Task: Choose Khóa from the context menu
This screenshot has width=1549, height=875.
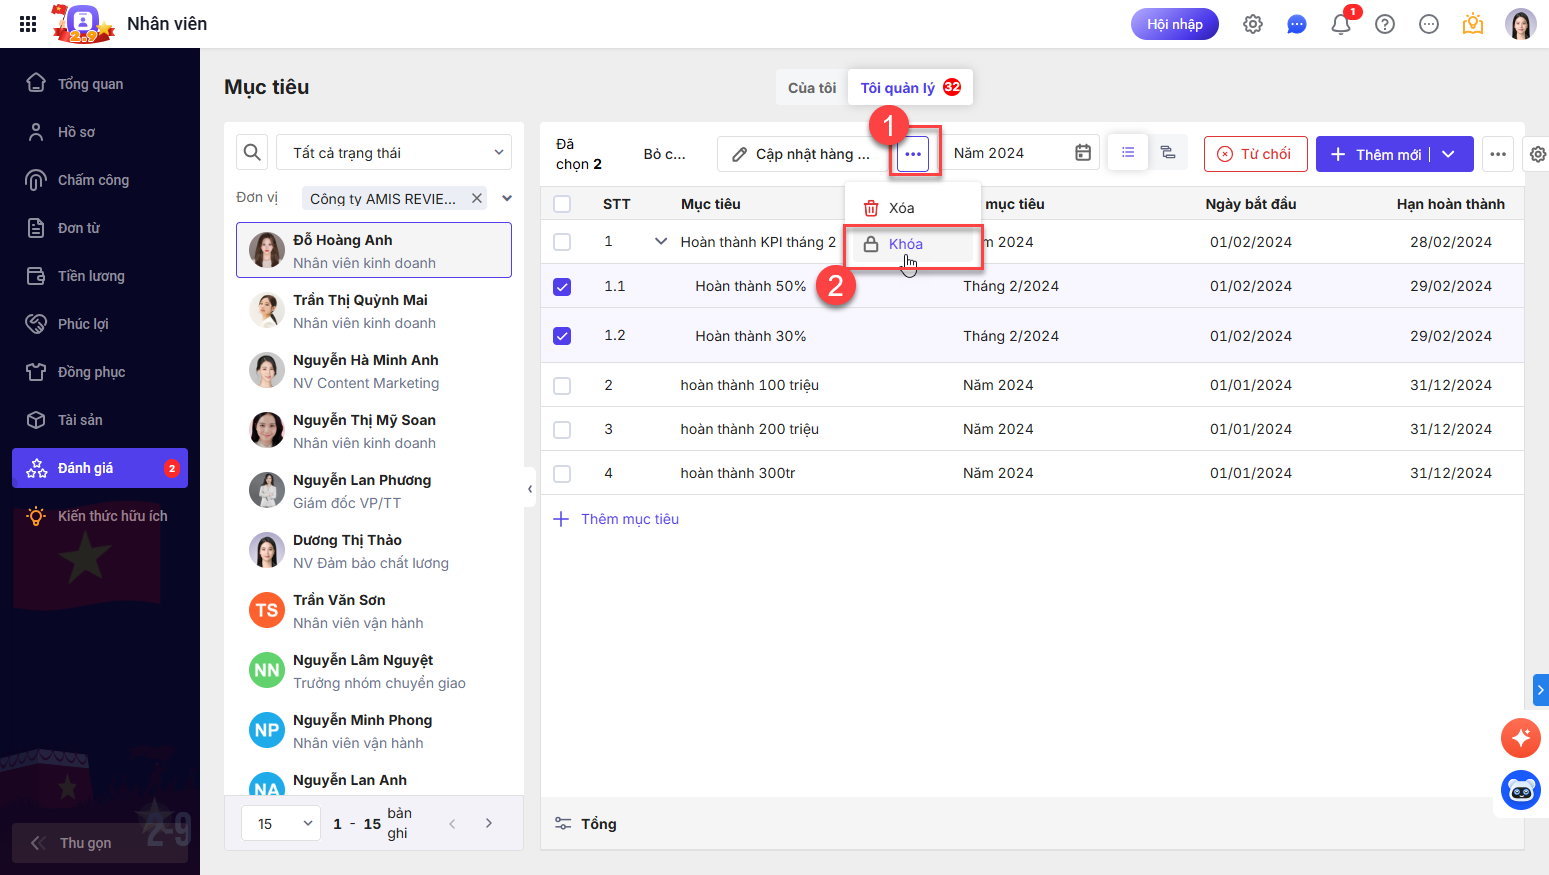Action: click(x=906, y=244)
